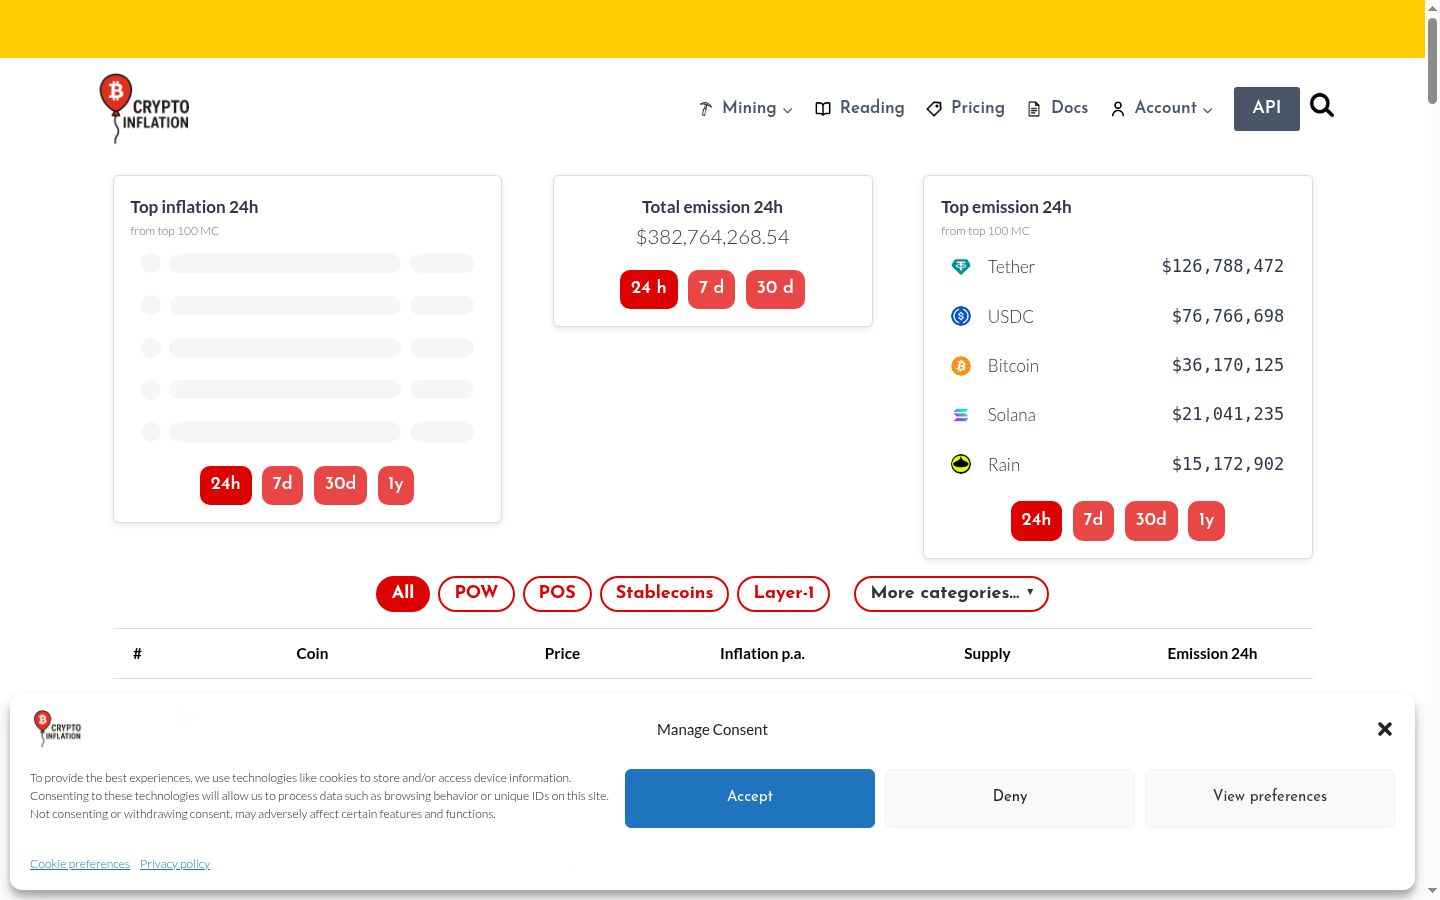Select the All category filter

pyautogui.click(x=403, y=593)
